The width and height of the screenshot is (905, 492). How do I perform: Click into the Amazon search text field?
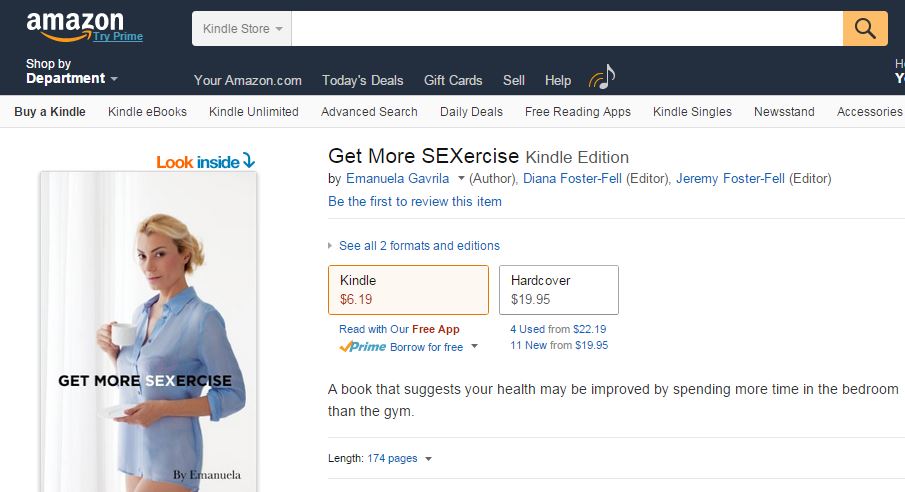567,29
